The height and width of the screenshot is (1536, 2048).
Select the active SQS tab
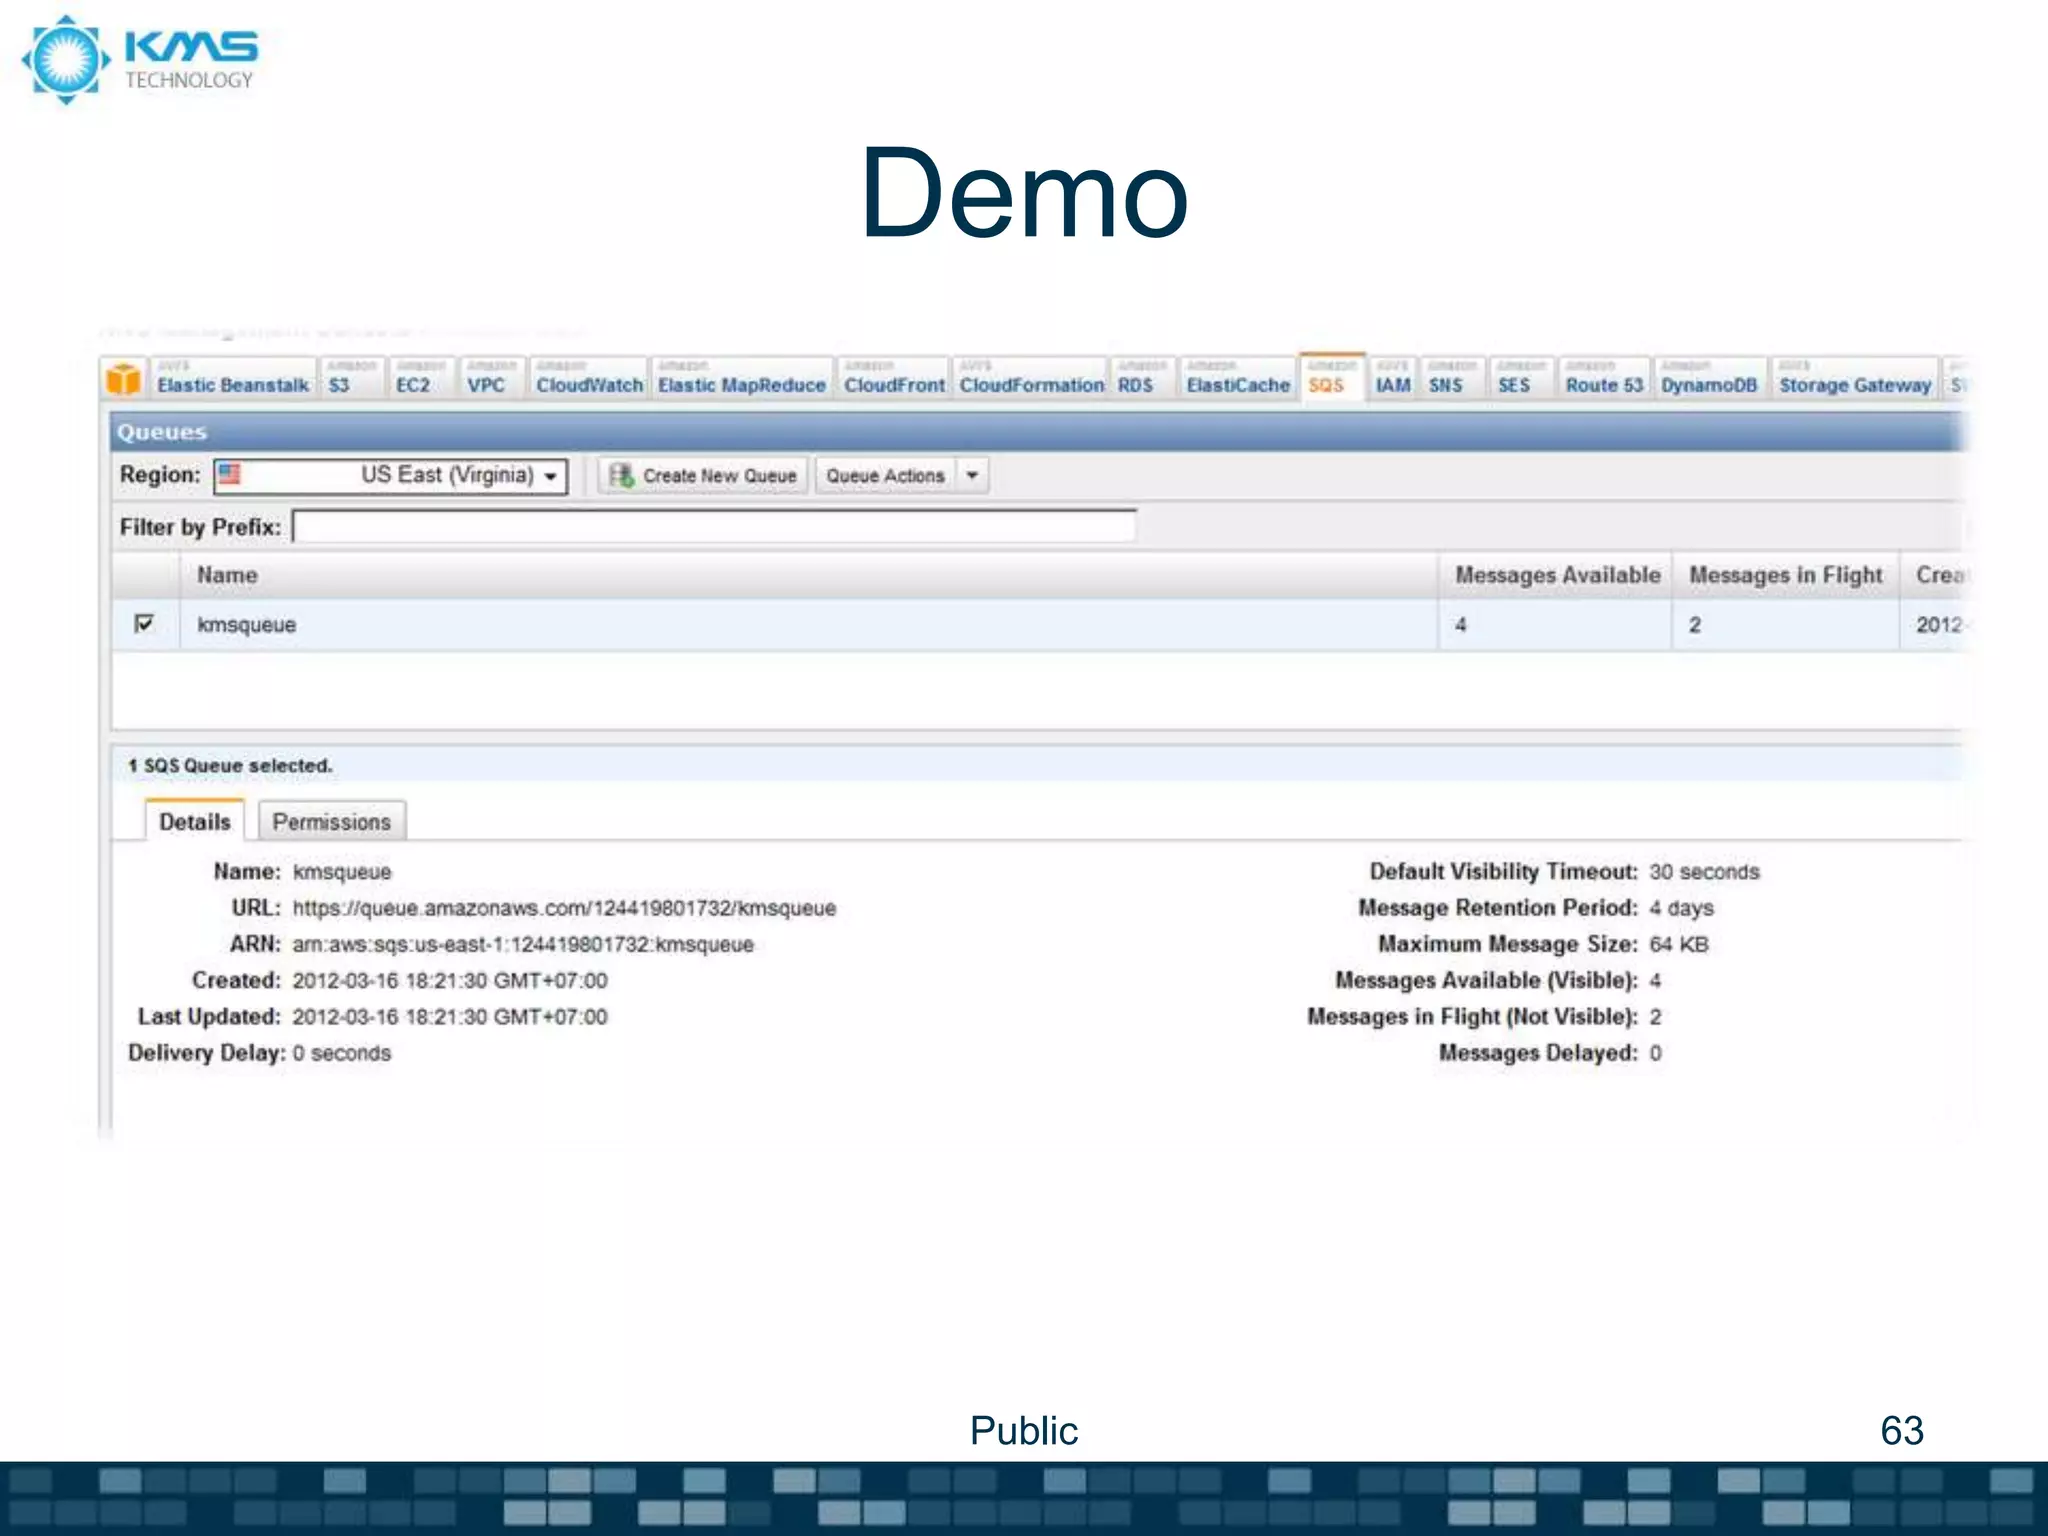(1333, 379)
